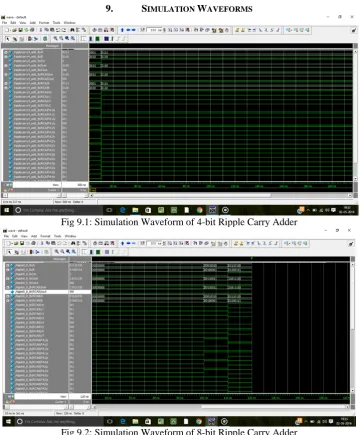Click run length field in 4-bit adder window

(x=154, y=30)
